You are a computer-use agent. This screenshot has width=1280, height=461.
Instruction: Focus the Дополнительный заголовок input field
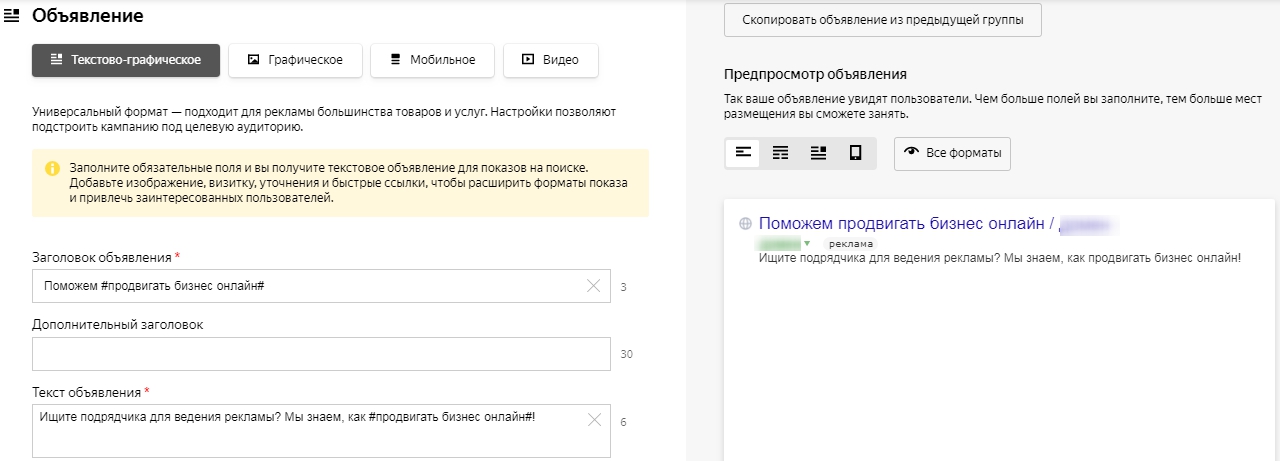320,354
